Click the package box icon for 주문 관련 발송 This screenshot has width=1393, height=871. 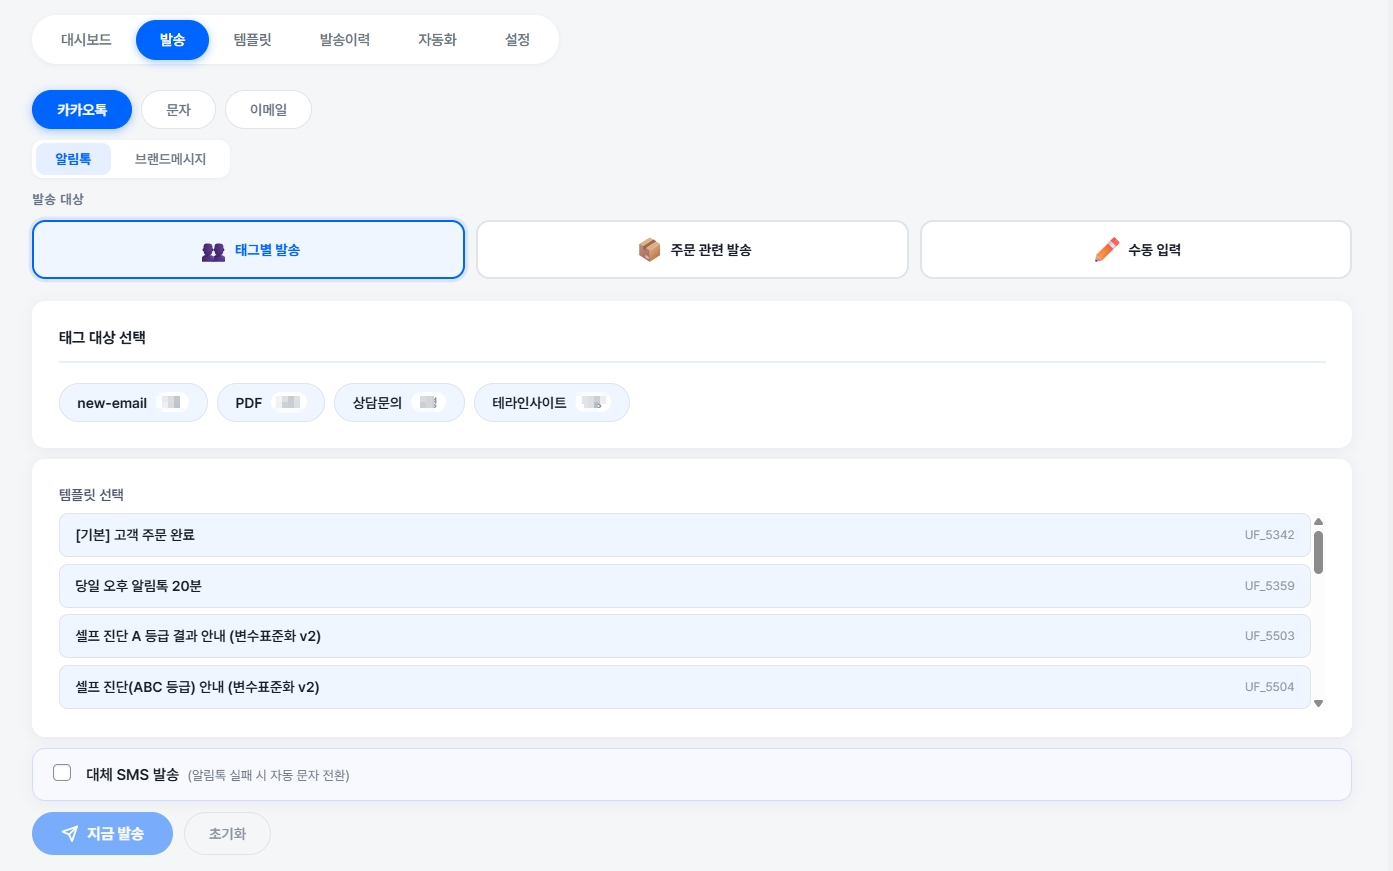pos(649,250)
